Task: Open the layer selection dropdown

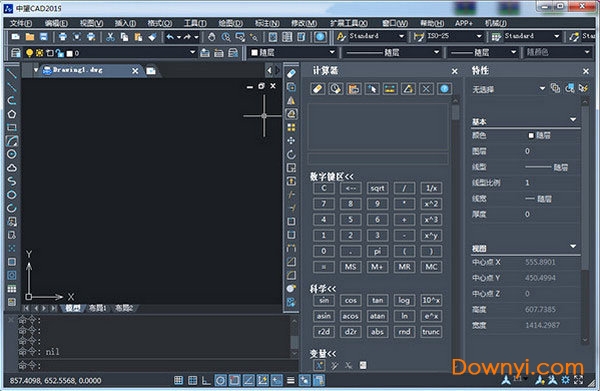Action: (192, 52)
